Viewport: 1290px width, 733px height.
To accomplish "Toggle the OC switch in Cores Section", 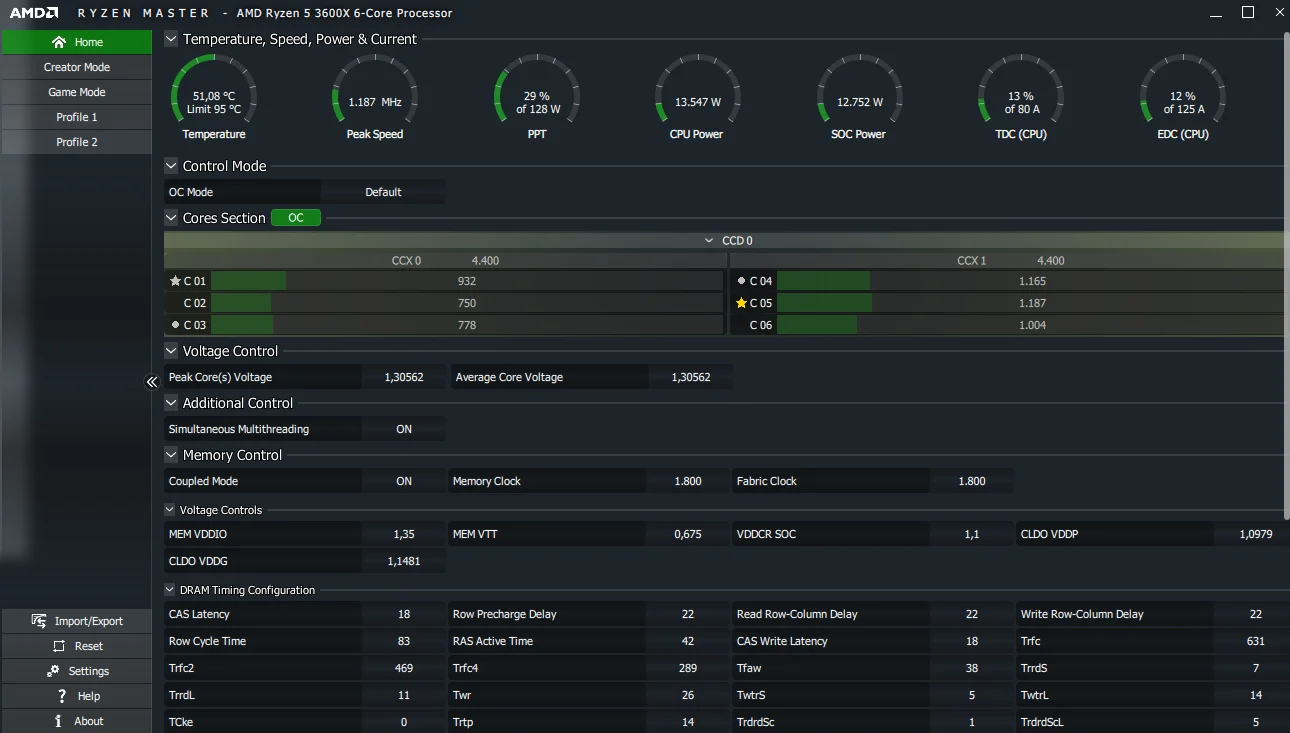I will tap(296, 218).
